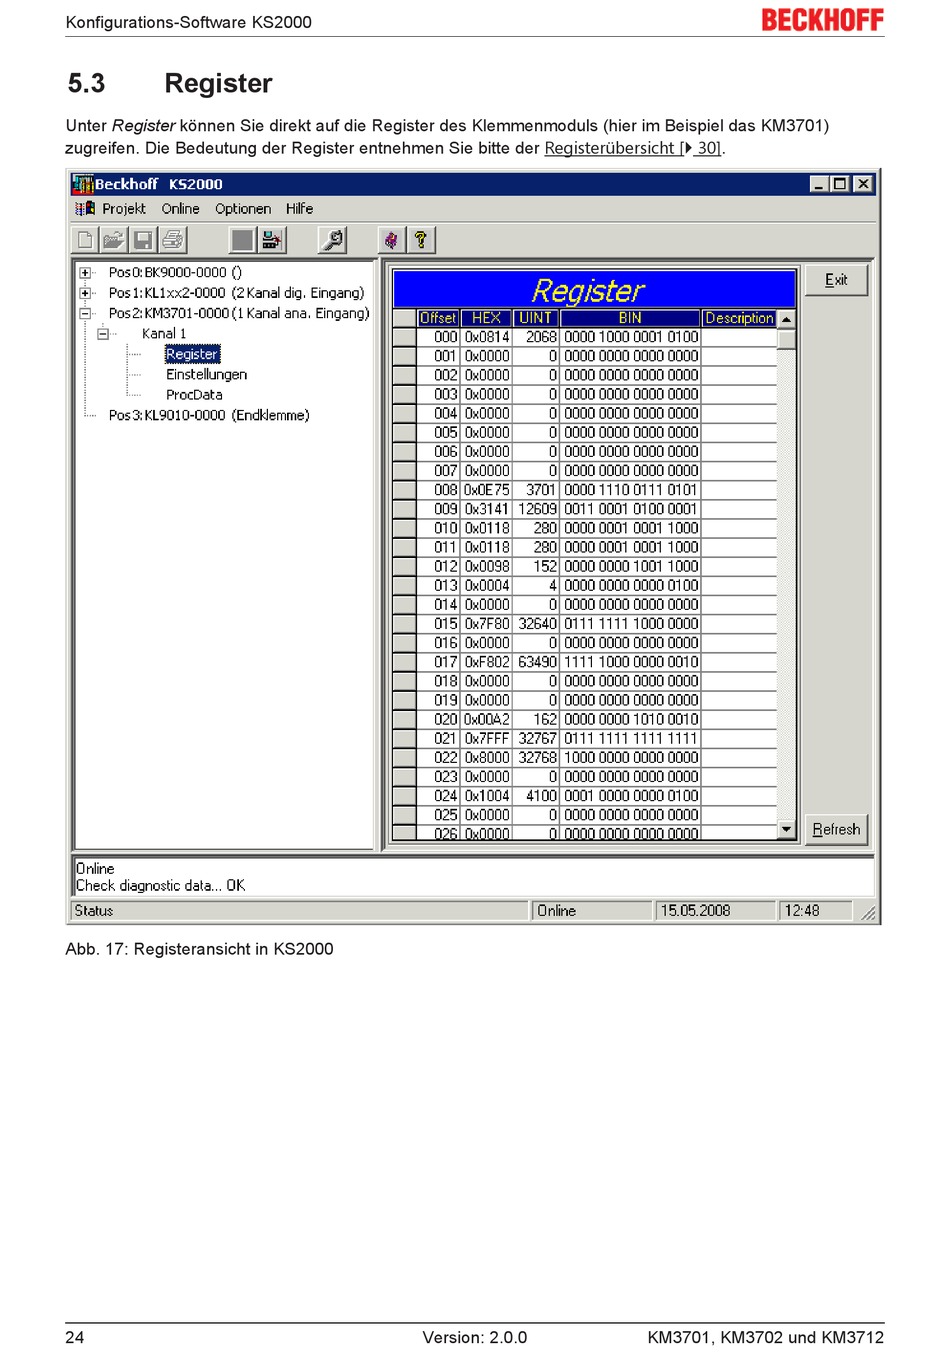The height and width of the screenshot is (1369, 950).
Task: Click HEX cell 0x0004 of register 013
Action: pyautogui.click(x=486, y=585)
